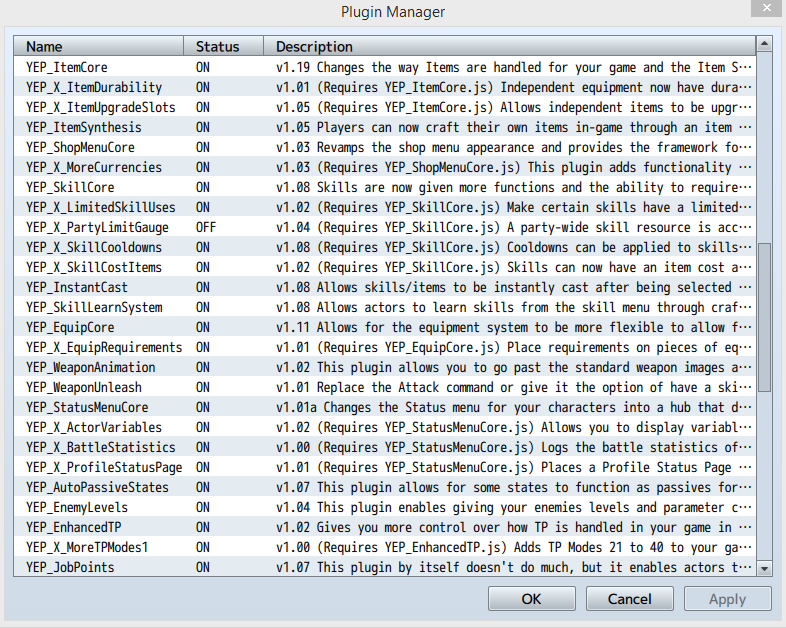The image size is (786, 628).
Task: Click the description about logging battle statistics
Action: [514, 448]
